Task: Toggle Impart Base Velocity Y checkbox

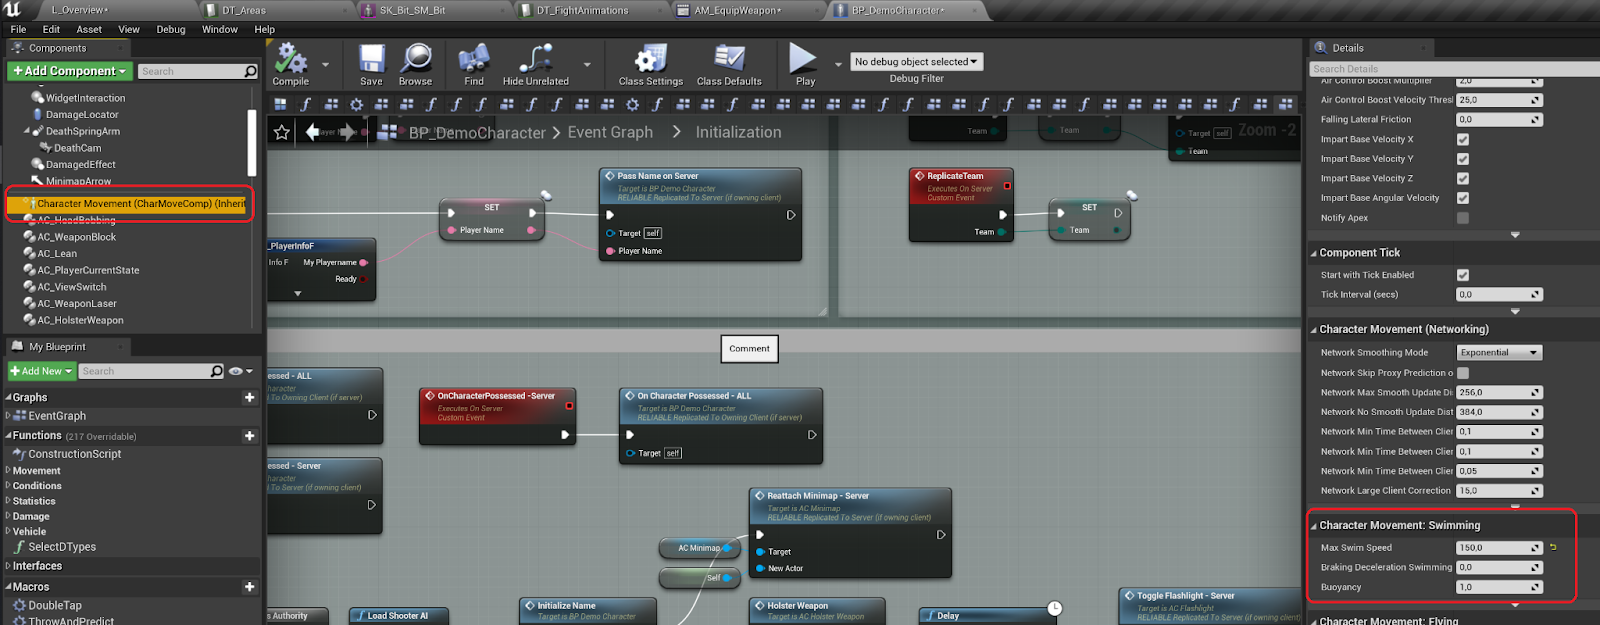Action: 1463,159
